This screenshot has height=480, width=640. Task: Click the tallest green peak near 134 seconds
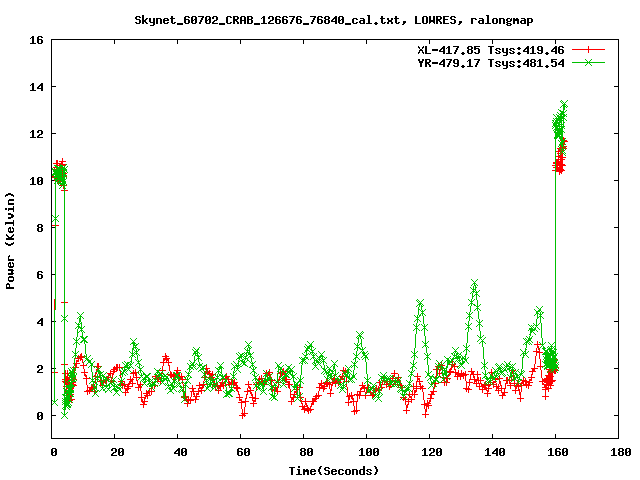(474, 283)
